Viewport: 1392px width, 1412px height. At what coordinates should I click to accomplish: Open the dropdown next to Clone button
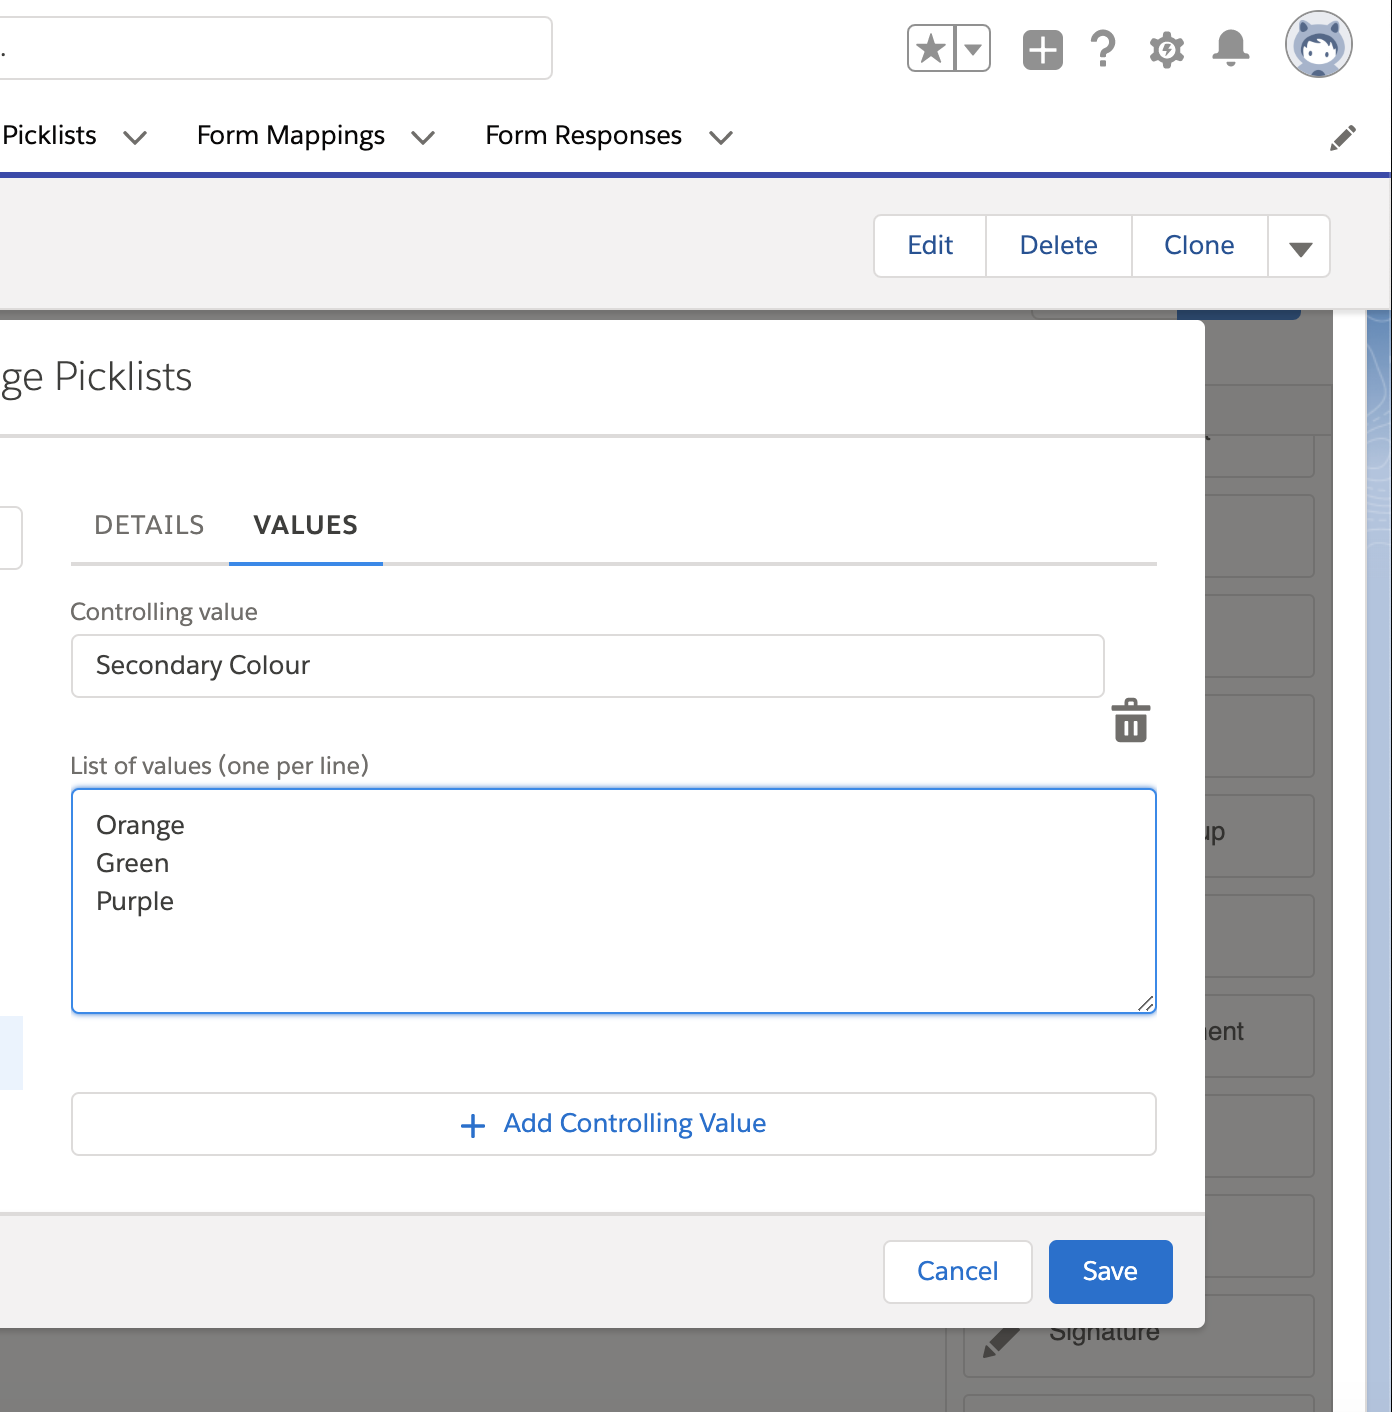(1298, 246)
